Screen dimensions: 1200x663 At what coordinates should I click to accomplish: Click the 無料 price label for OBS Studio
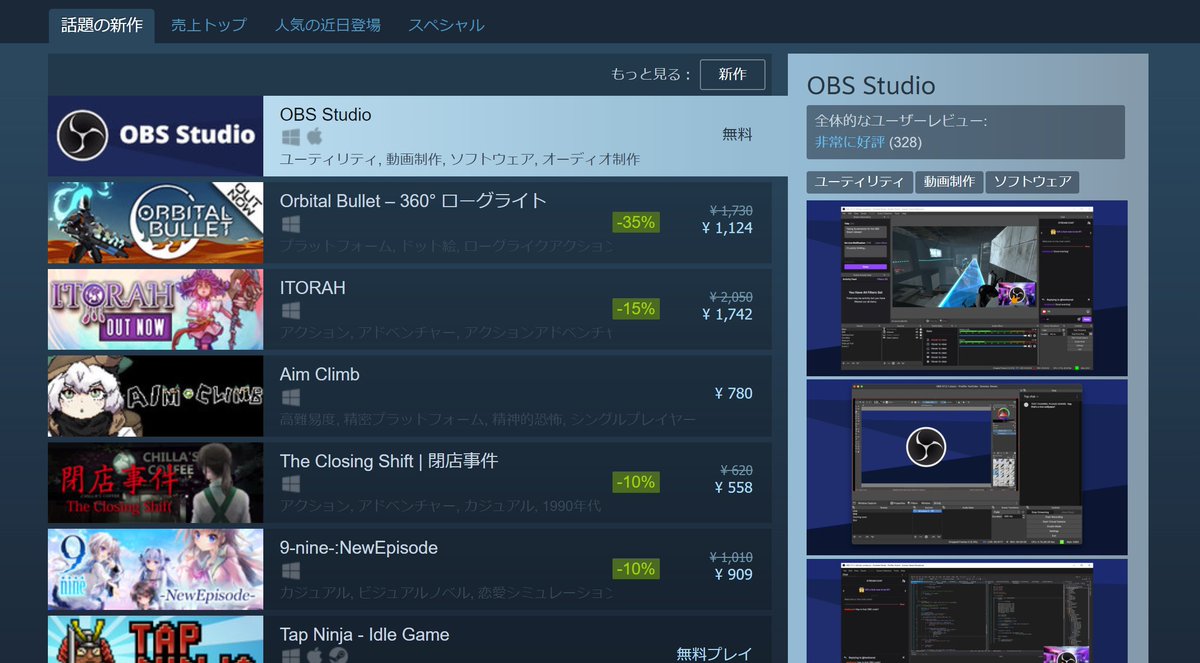737,134
